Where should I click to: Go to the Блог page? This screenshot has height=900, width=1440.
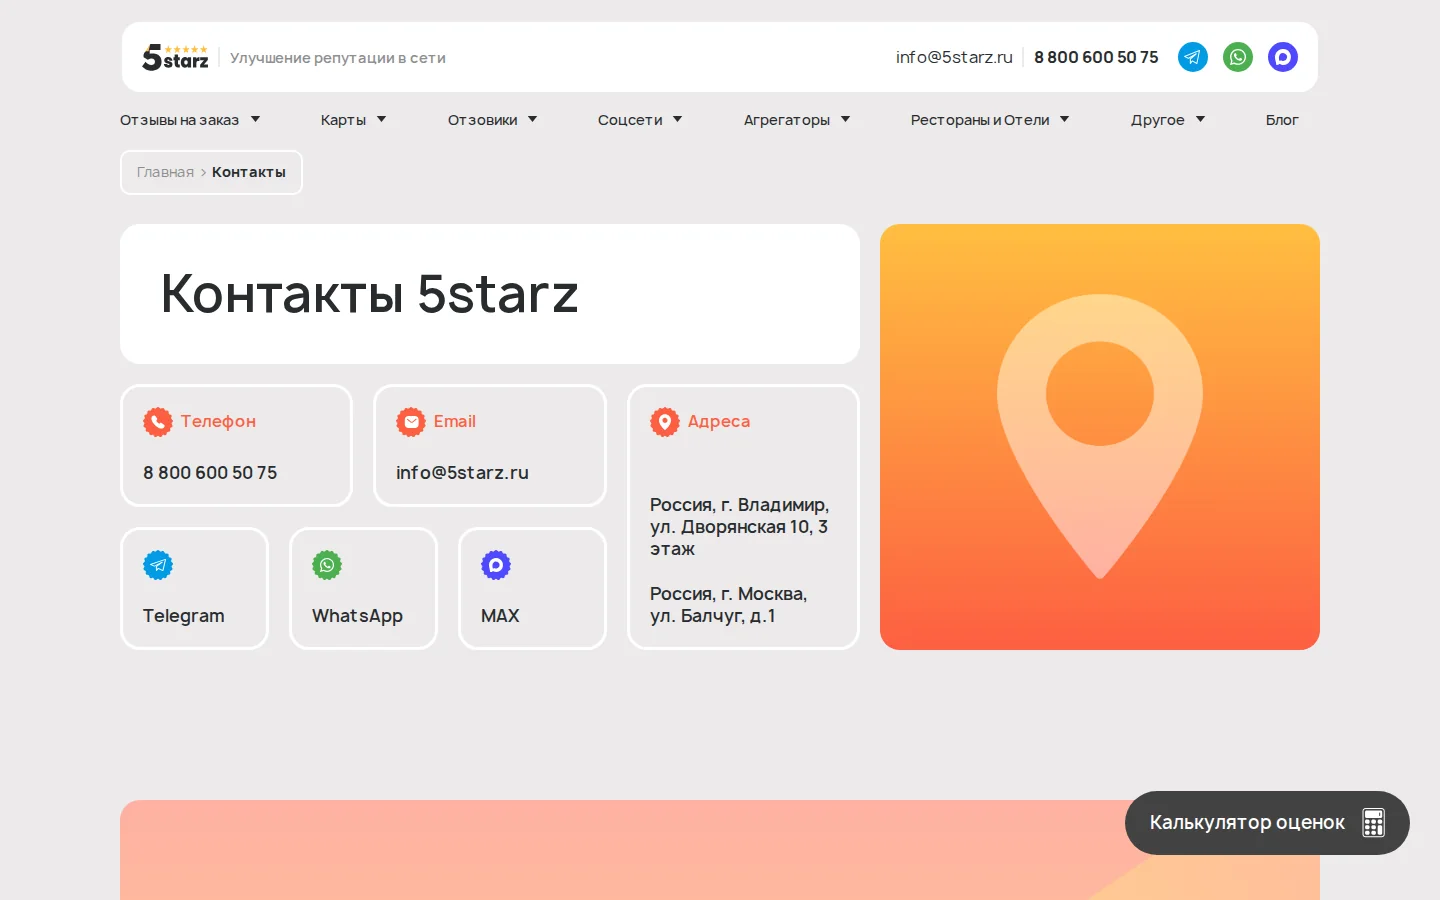[1282, 120]
